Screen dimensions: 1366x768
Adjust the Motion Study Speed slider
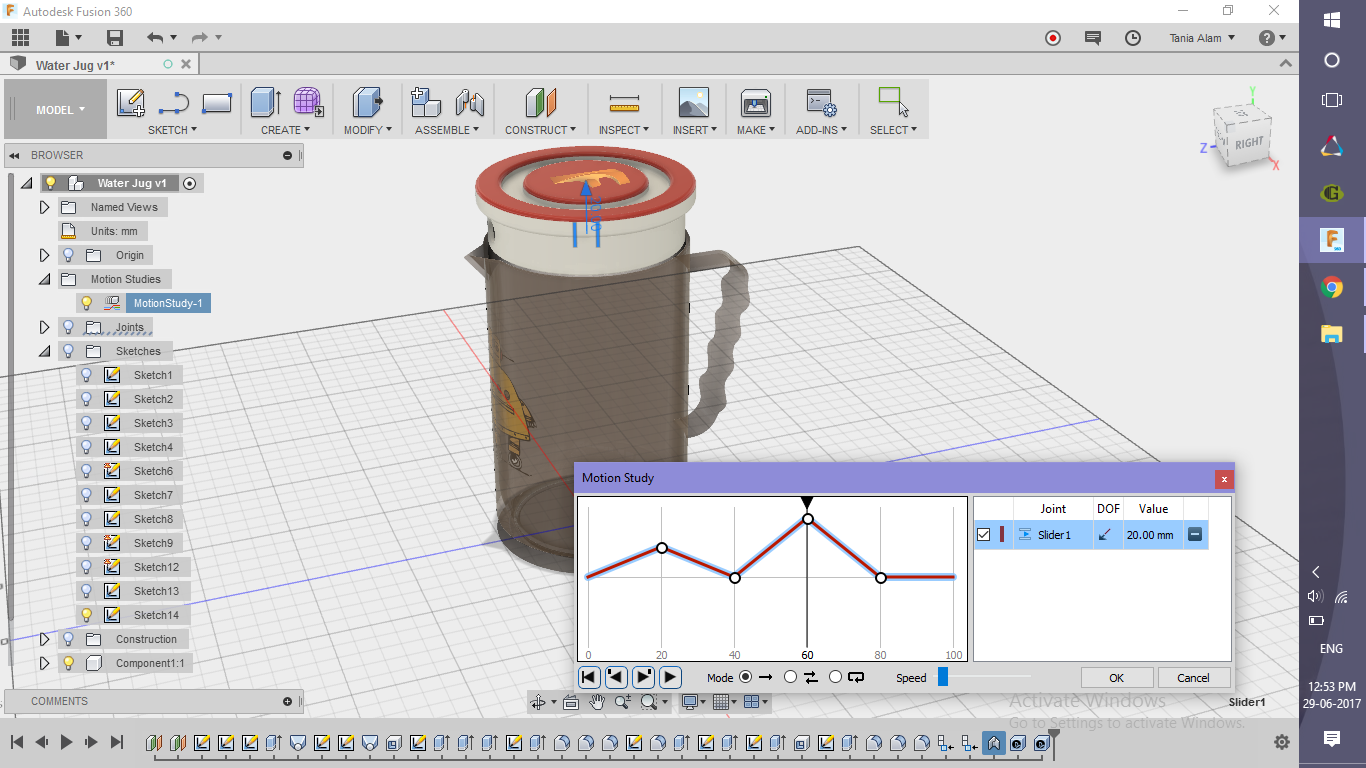click(943, 677)
